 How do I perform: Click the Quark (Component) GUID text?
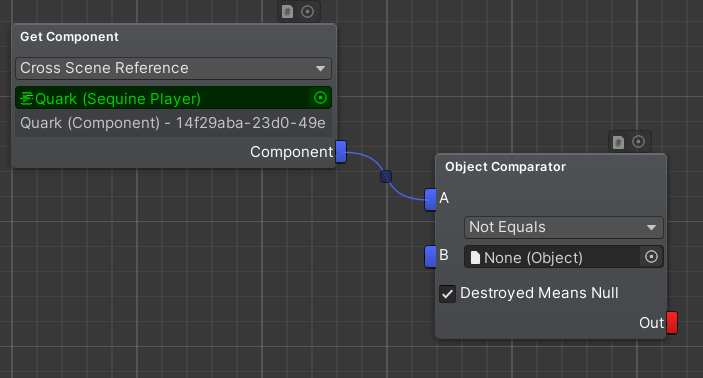(173, 123)
